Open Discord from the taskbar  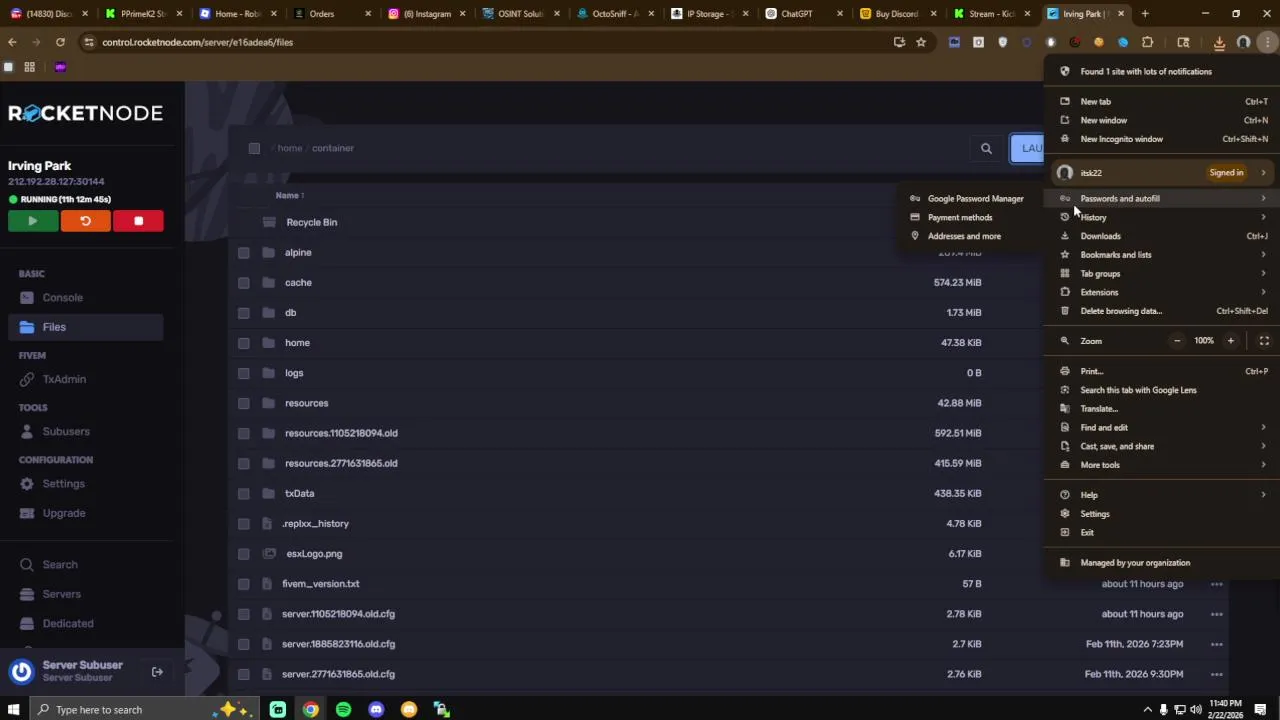[376, 710]
